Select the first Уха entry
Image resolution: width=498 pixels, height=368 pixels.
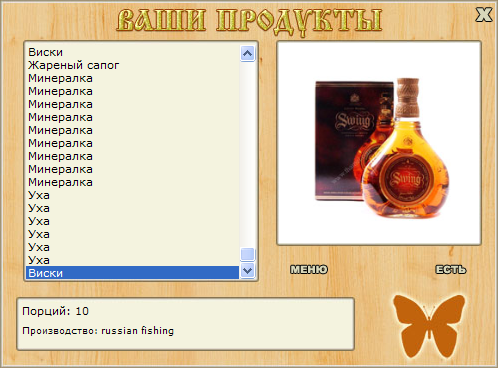(x=132, y=195)
